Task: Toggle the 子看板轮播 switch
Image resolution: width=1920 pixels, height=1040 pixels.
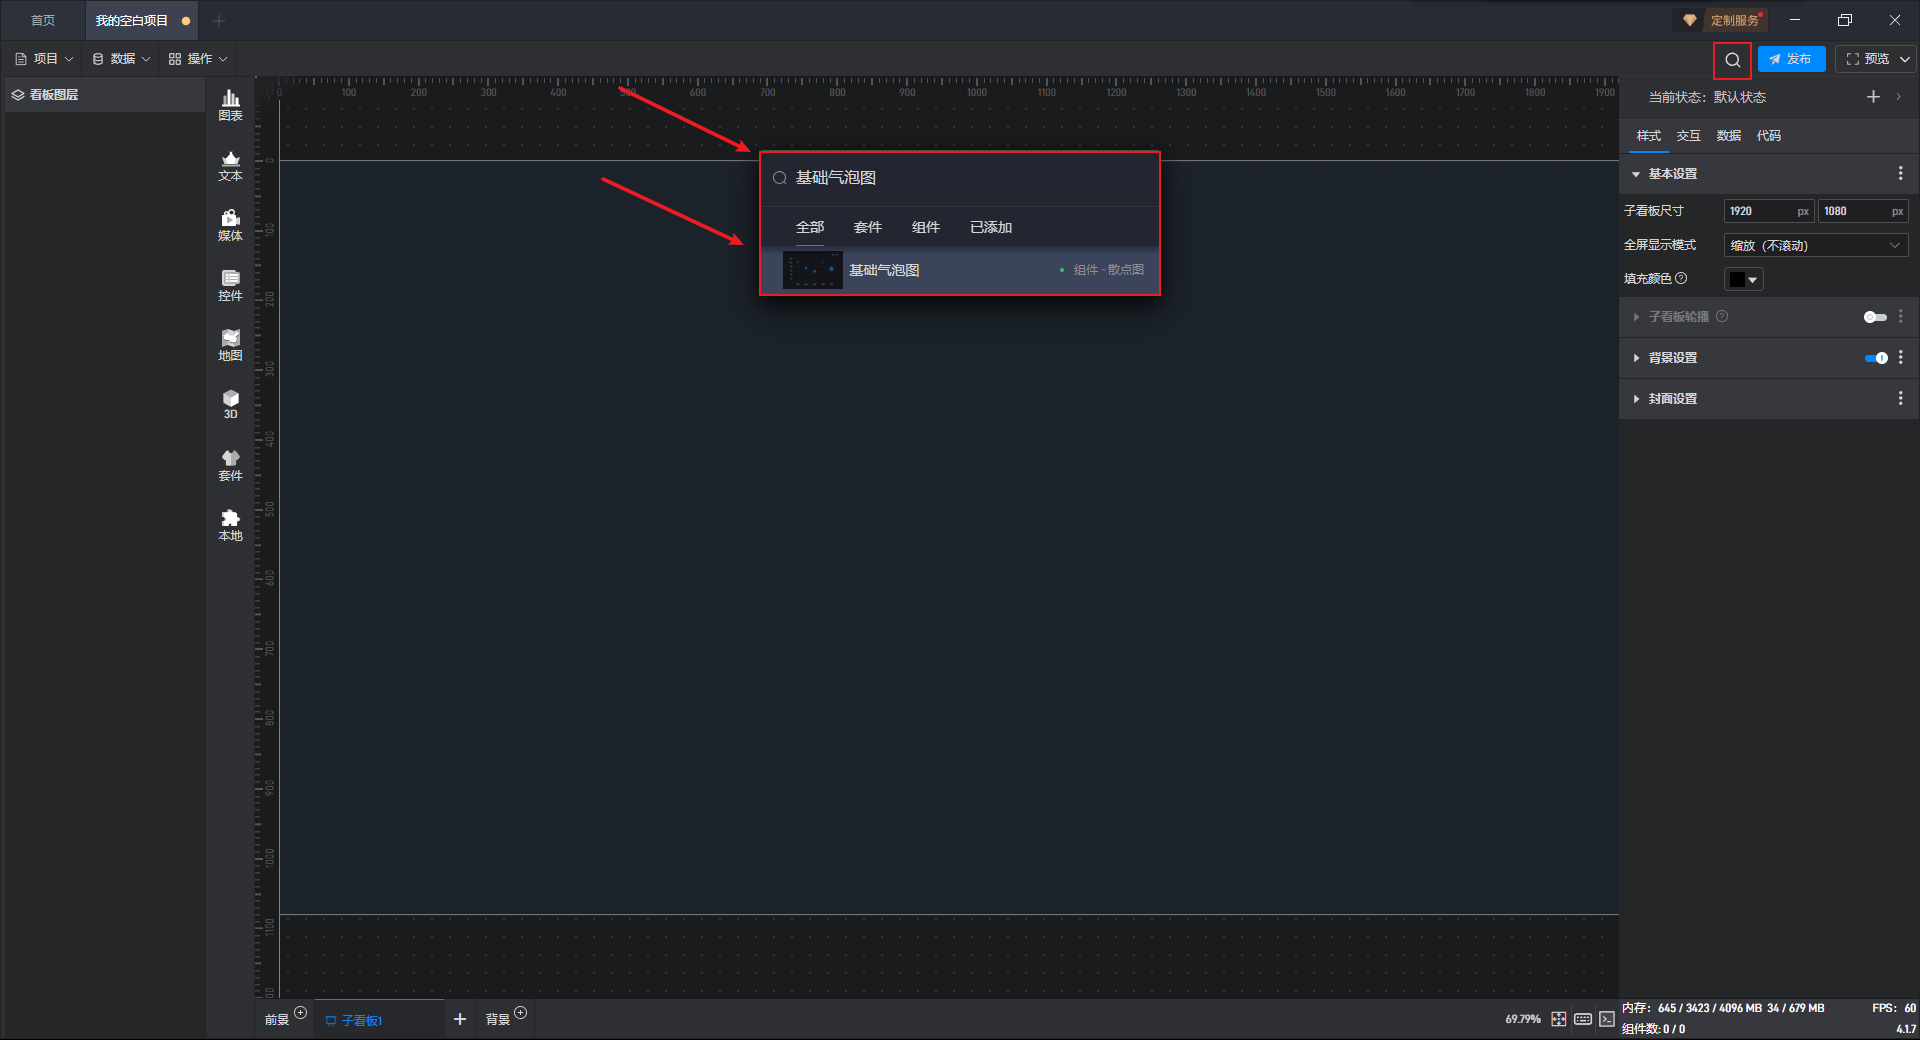Action: [1875, 317]
